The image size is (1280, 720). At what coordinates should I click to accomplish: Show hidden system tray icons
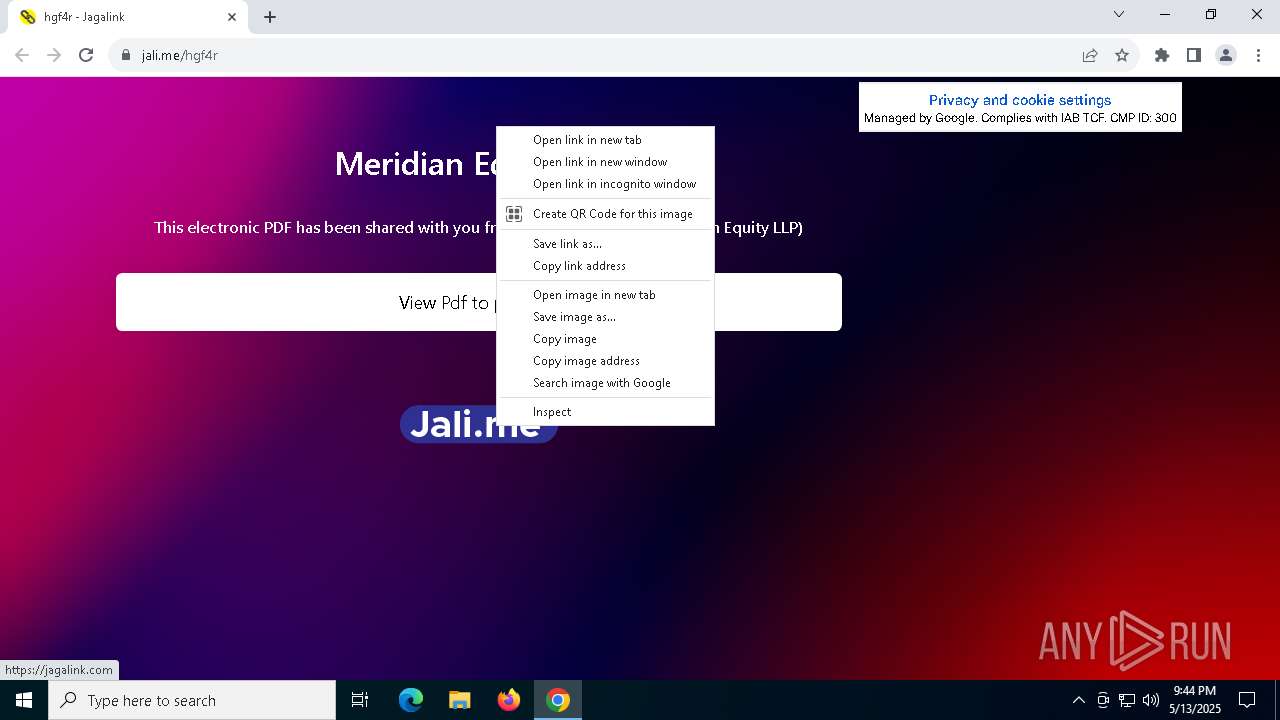(1078, 700)
